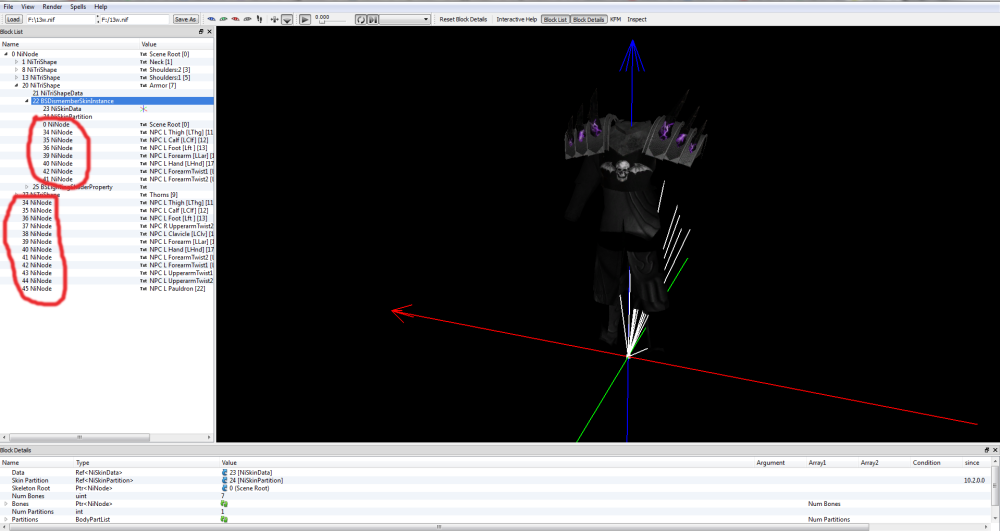
Task: Expand the Bones row in Block Details
Action: coord(6,504)
